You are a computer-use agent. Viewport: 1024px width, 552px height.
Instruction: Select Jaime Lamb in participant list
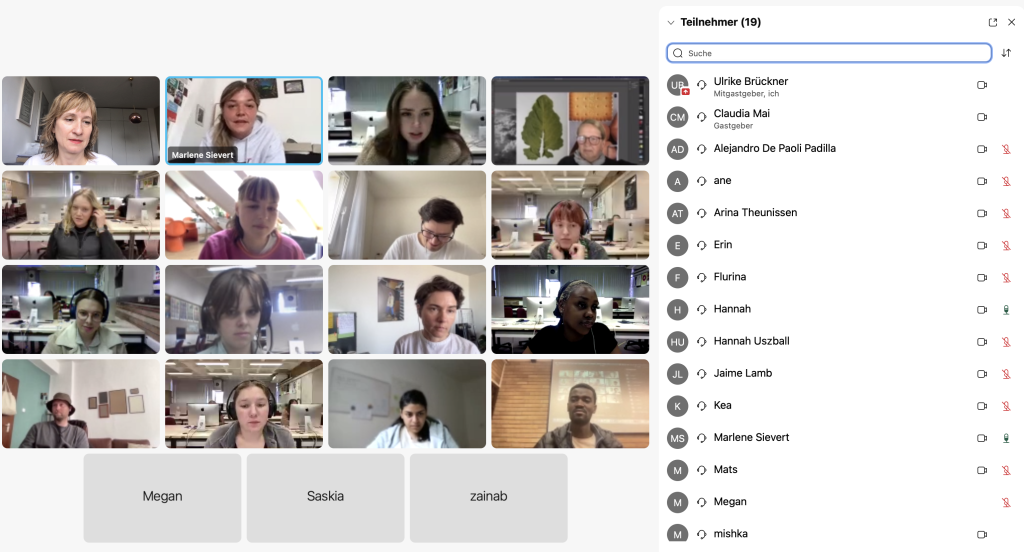click(841, 374)
